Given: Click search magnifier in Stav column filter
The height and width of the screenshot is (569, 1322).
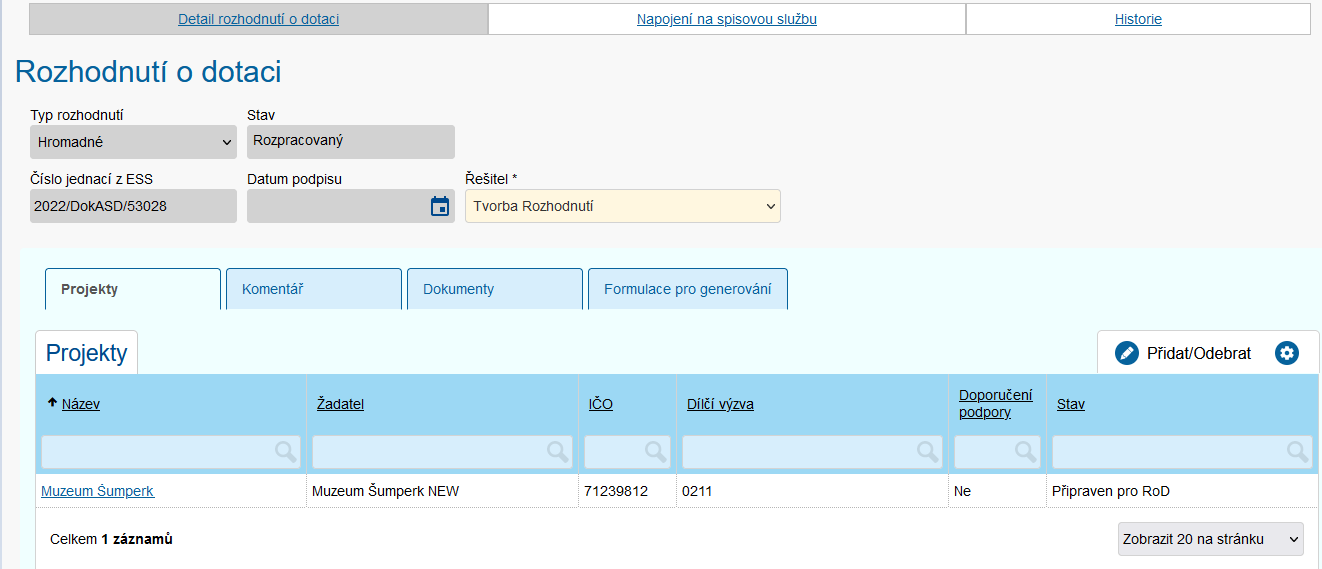Looking at the screenshot, I should tap(1298, 452).
